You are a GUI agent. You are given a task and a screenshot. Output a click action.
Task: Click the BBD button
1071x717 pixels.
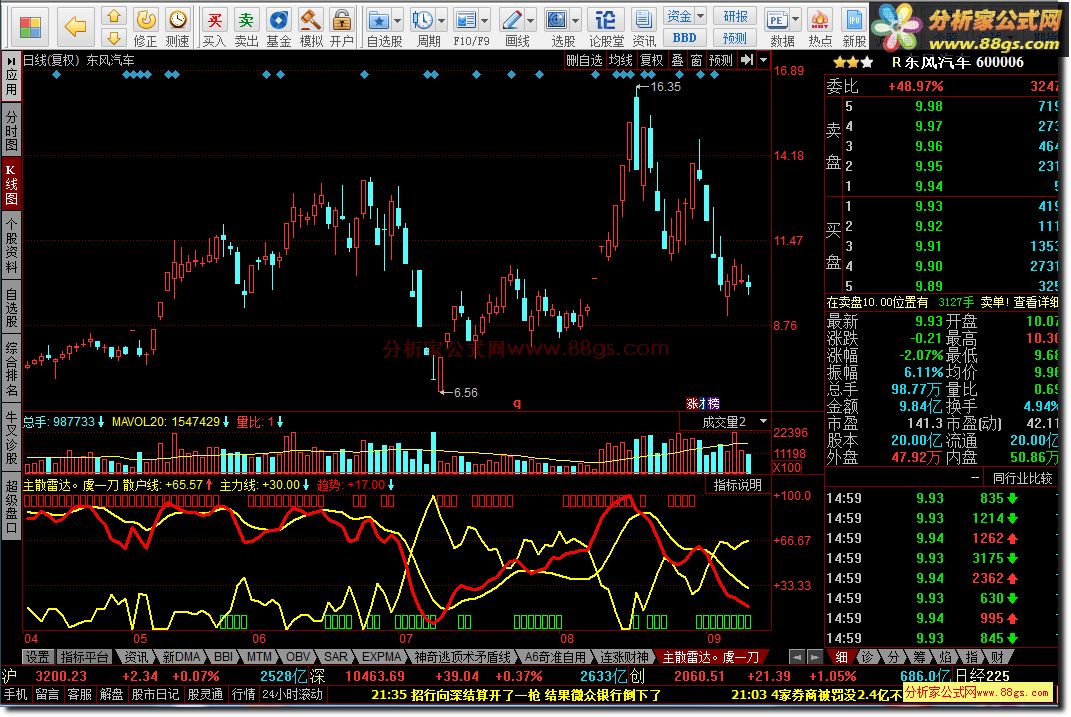tap(684, 38)
